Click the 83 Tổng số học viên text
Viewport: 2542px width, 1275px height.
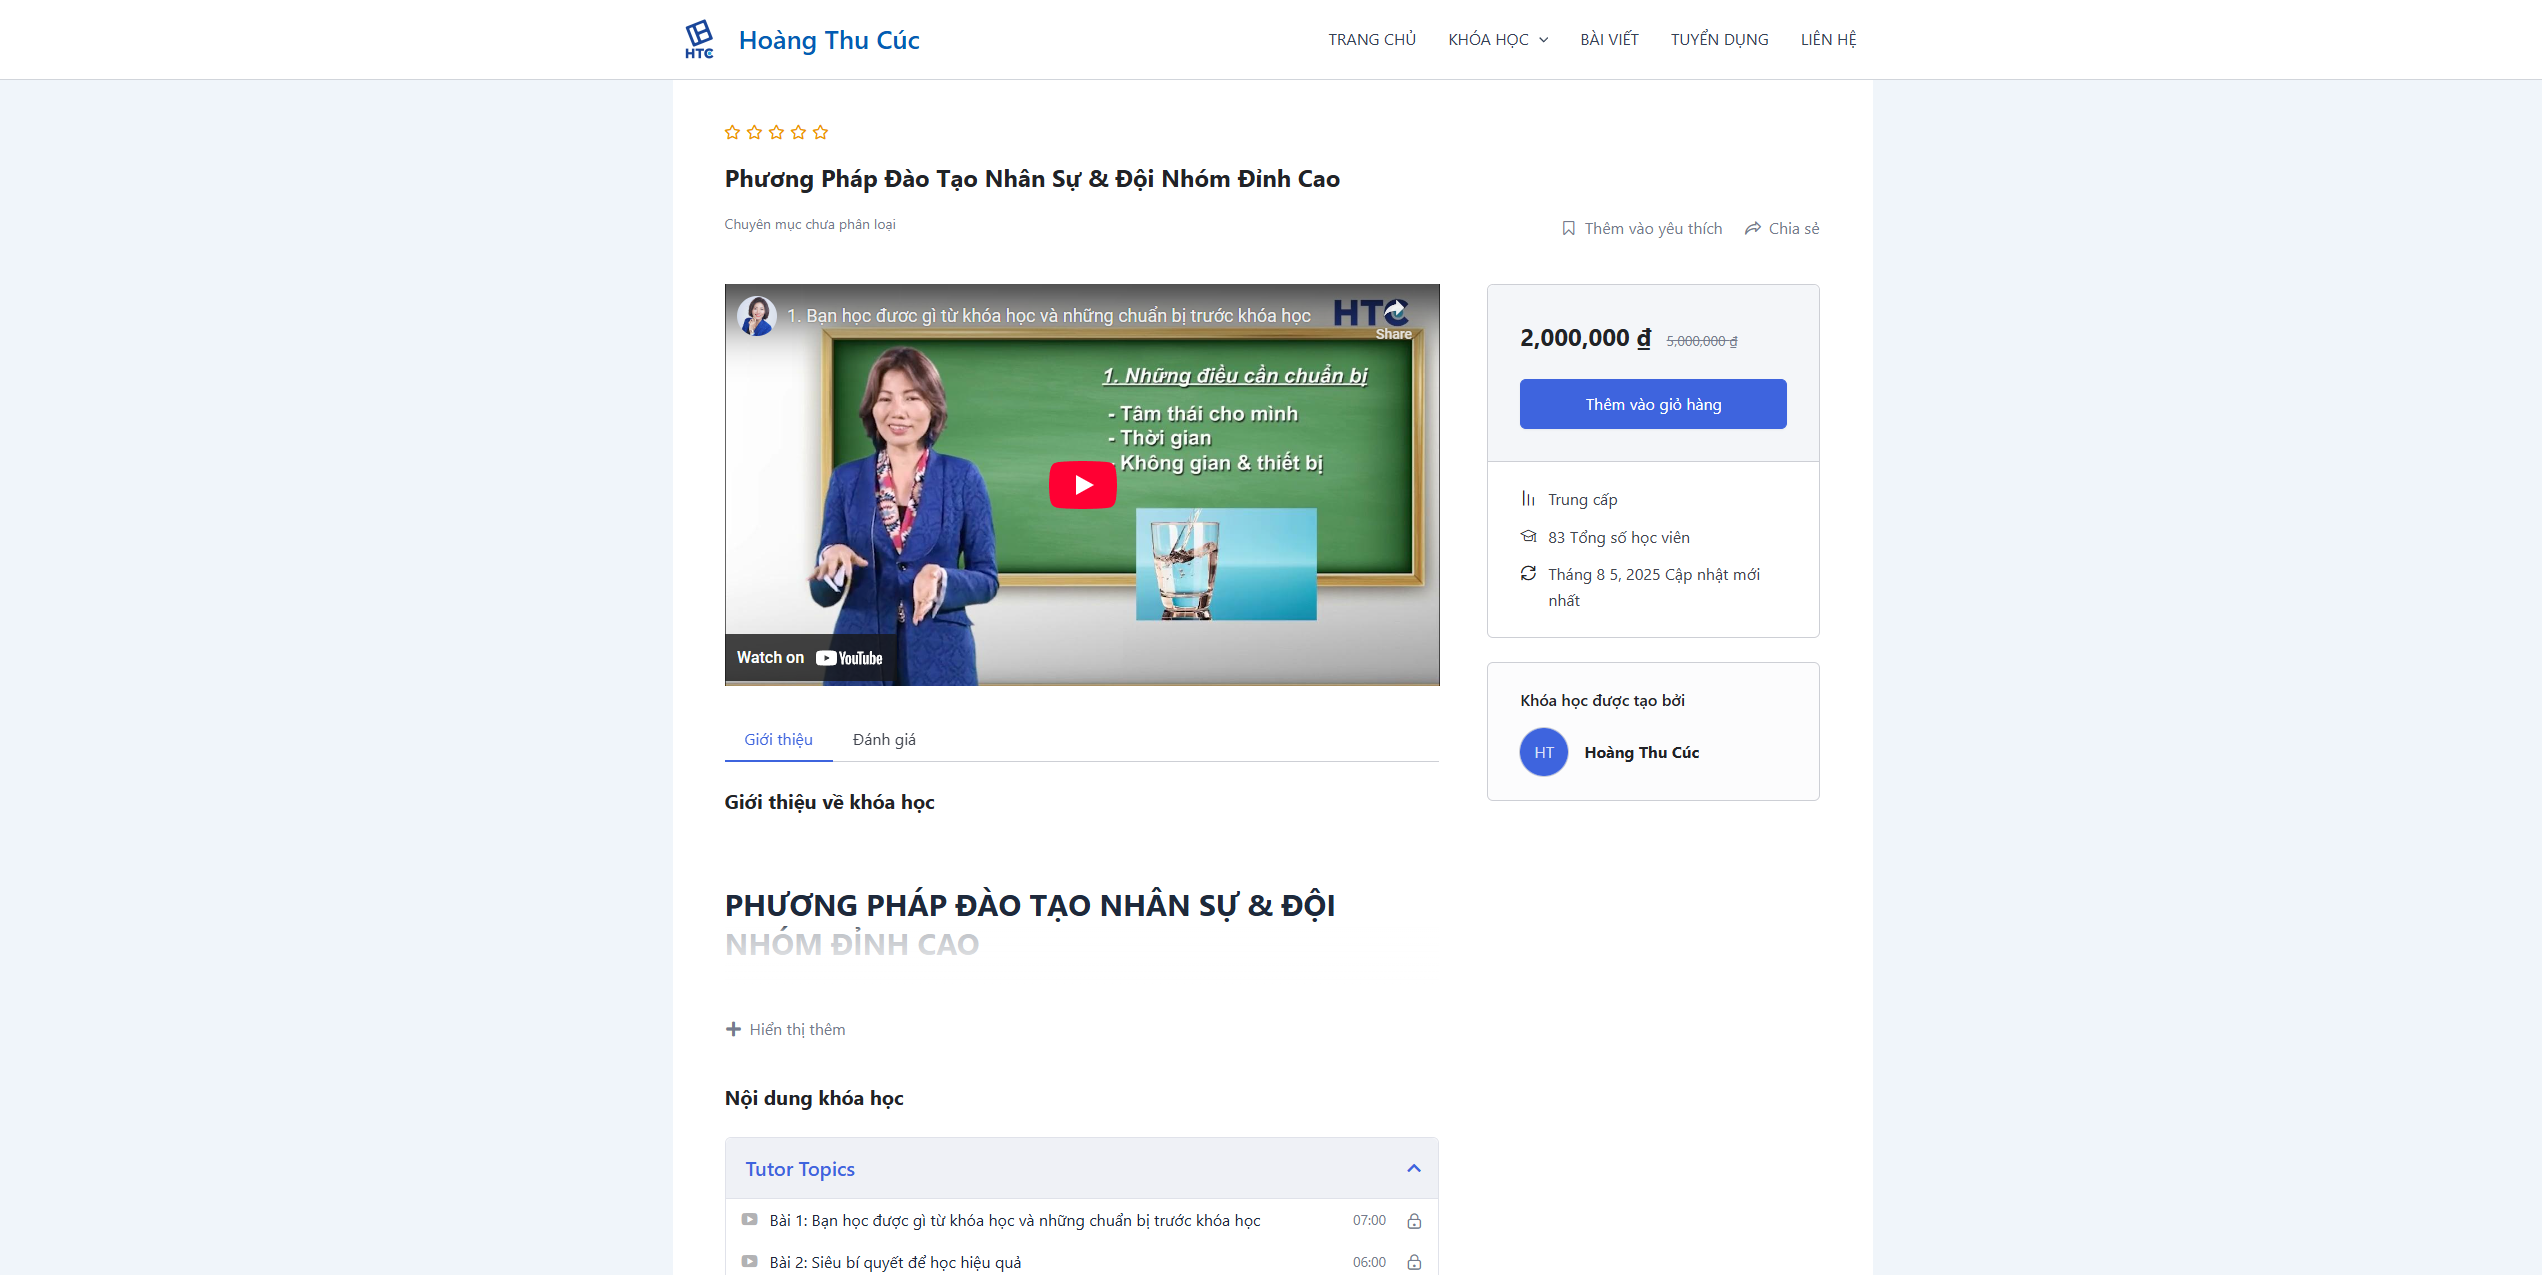pos(1618,537)
